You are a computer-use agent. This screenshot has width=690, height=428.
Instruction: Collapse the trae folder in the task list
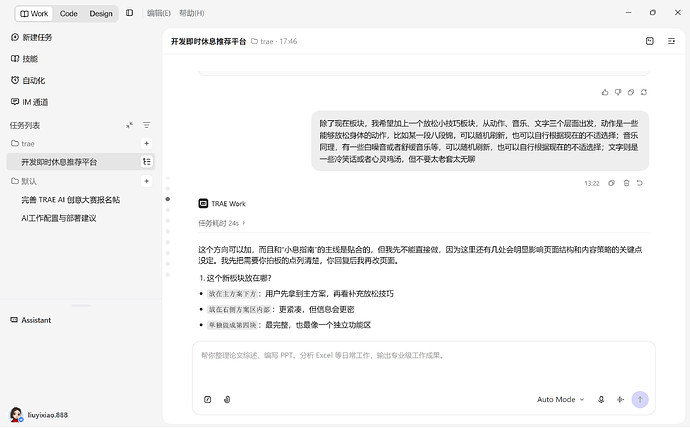[x=23, y=143]
